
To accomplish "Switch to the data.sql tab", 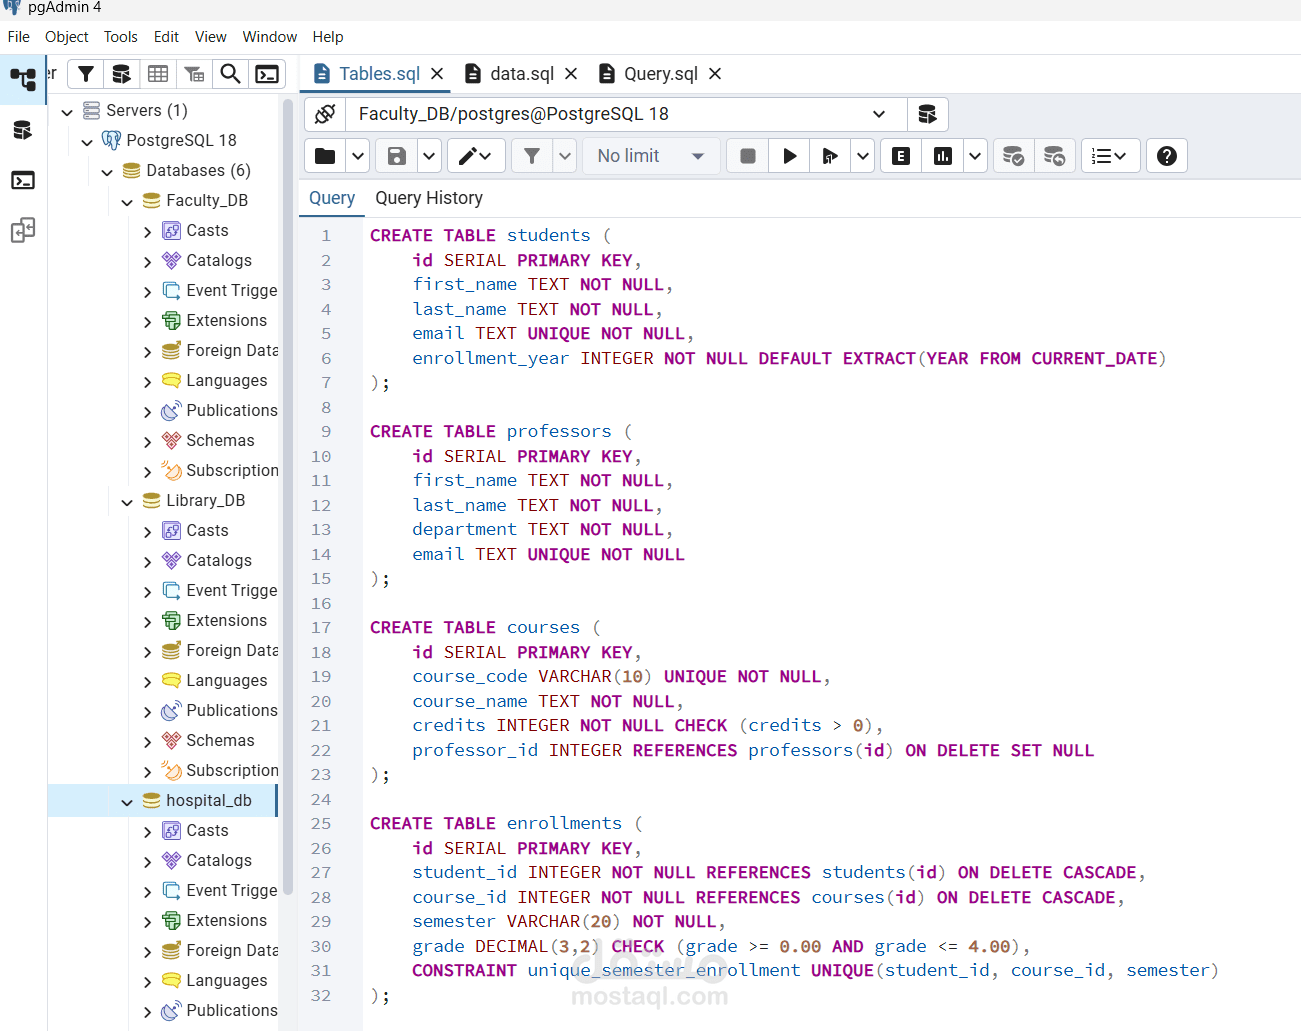I will coord(521,74).
